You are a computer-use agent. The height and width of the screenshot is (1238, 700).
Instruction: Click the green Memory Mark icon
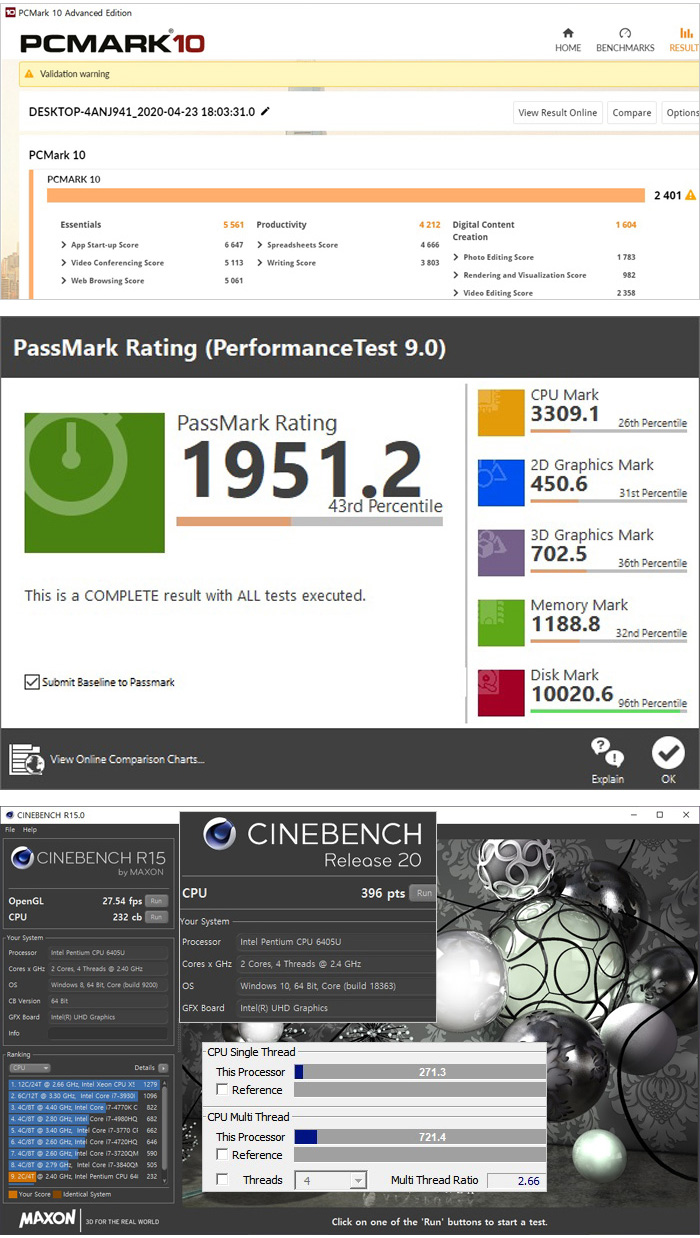click(501, 623)
